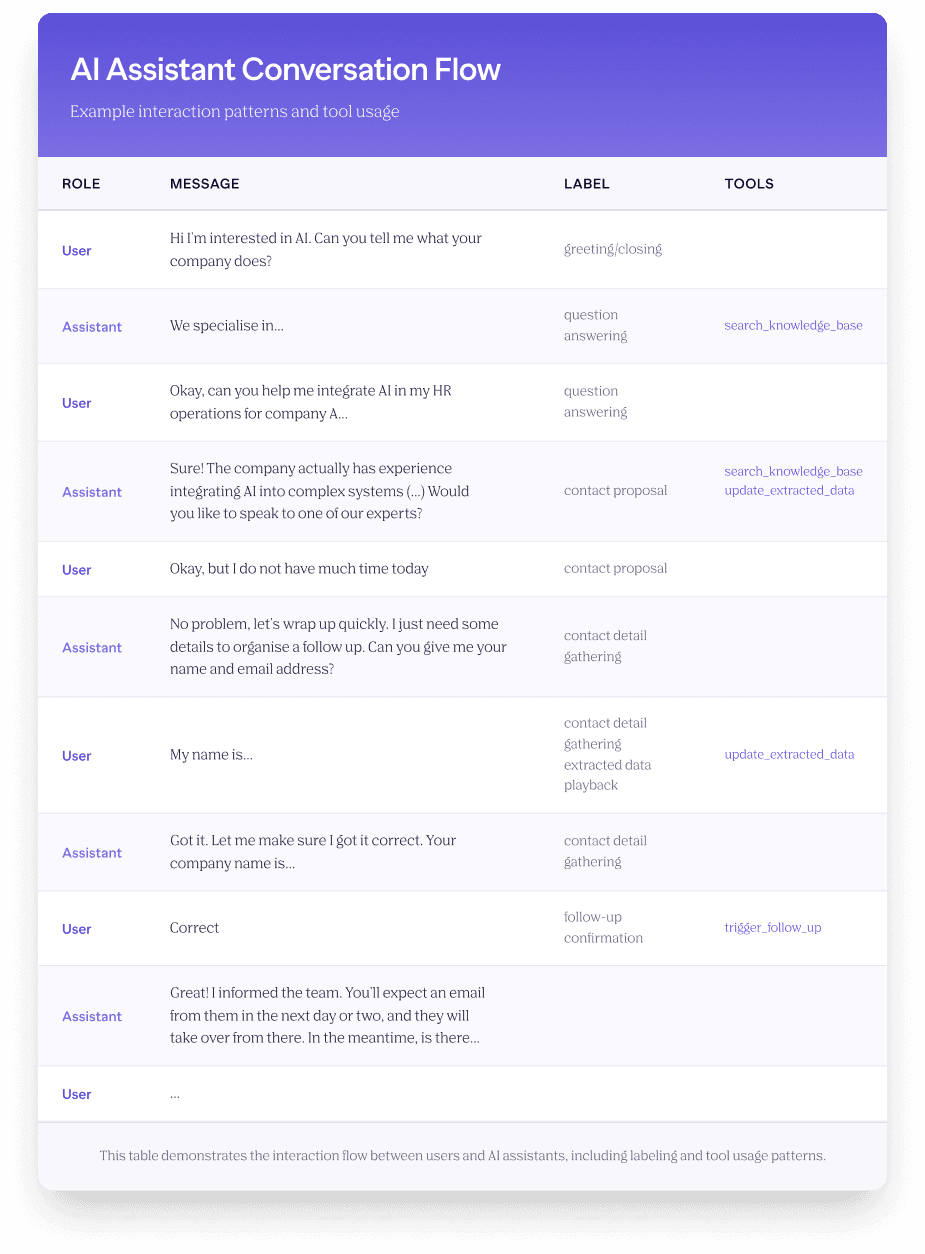925x1254 pixels.
Task: Open the trigger_follow_up tool link
Action: click(772, 928)
